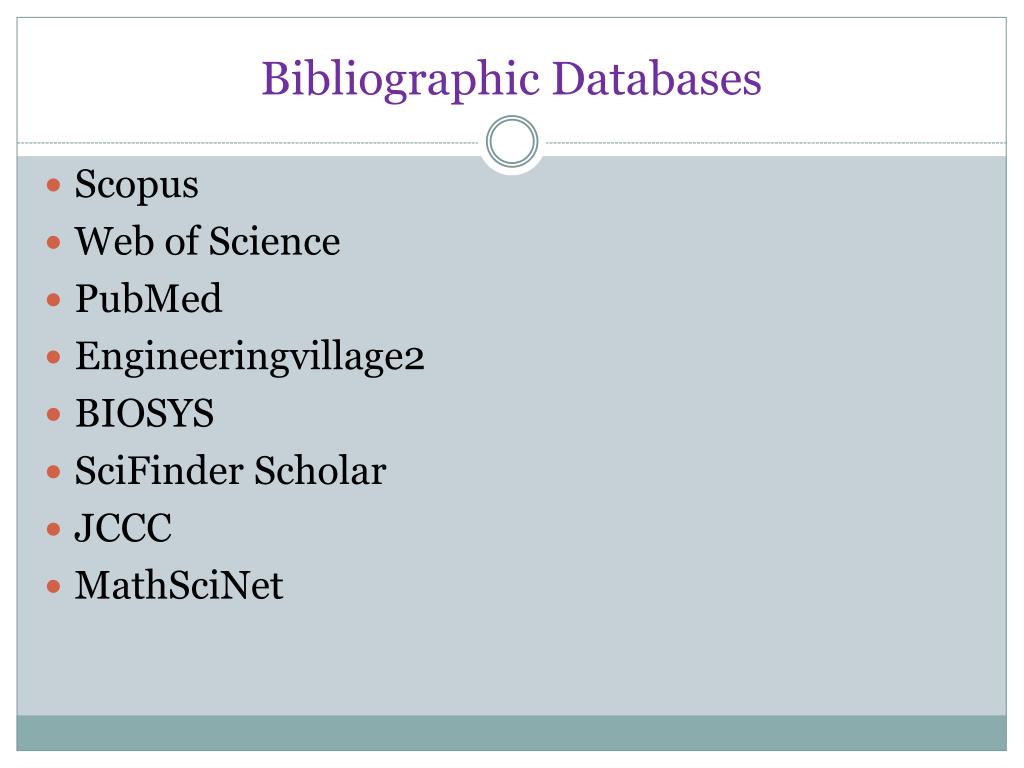Screen dimensions: 1024x768
Task: Click the bullet beside SciFinder Scholar
Action: click(x=54, y=472)
